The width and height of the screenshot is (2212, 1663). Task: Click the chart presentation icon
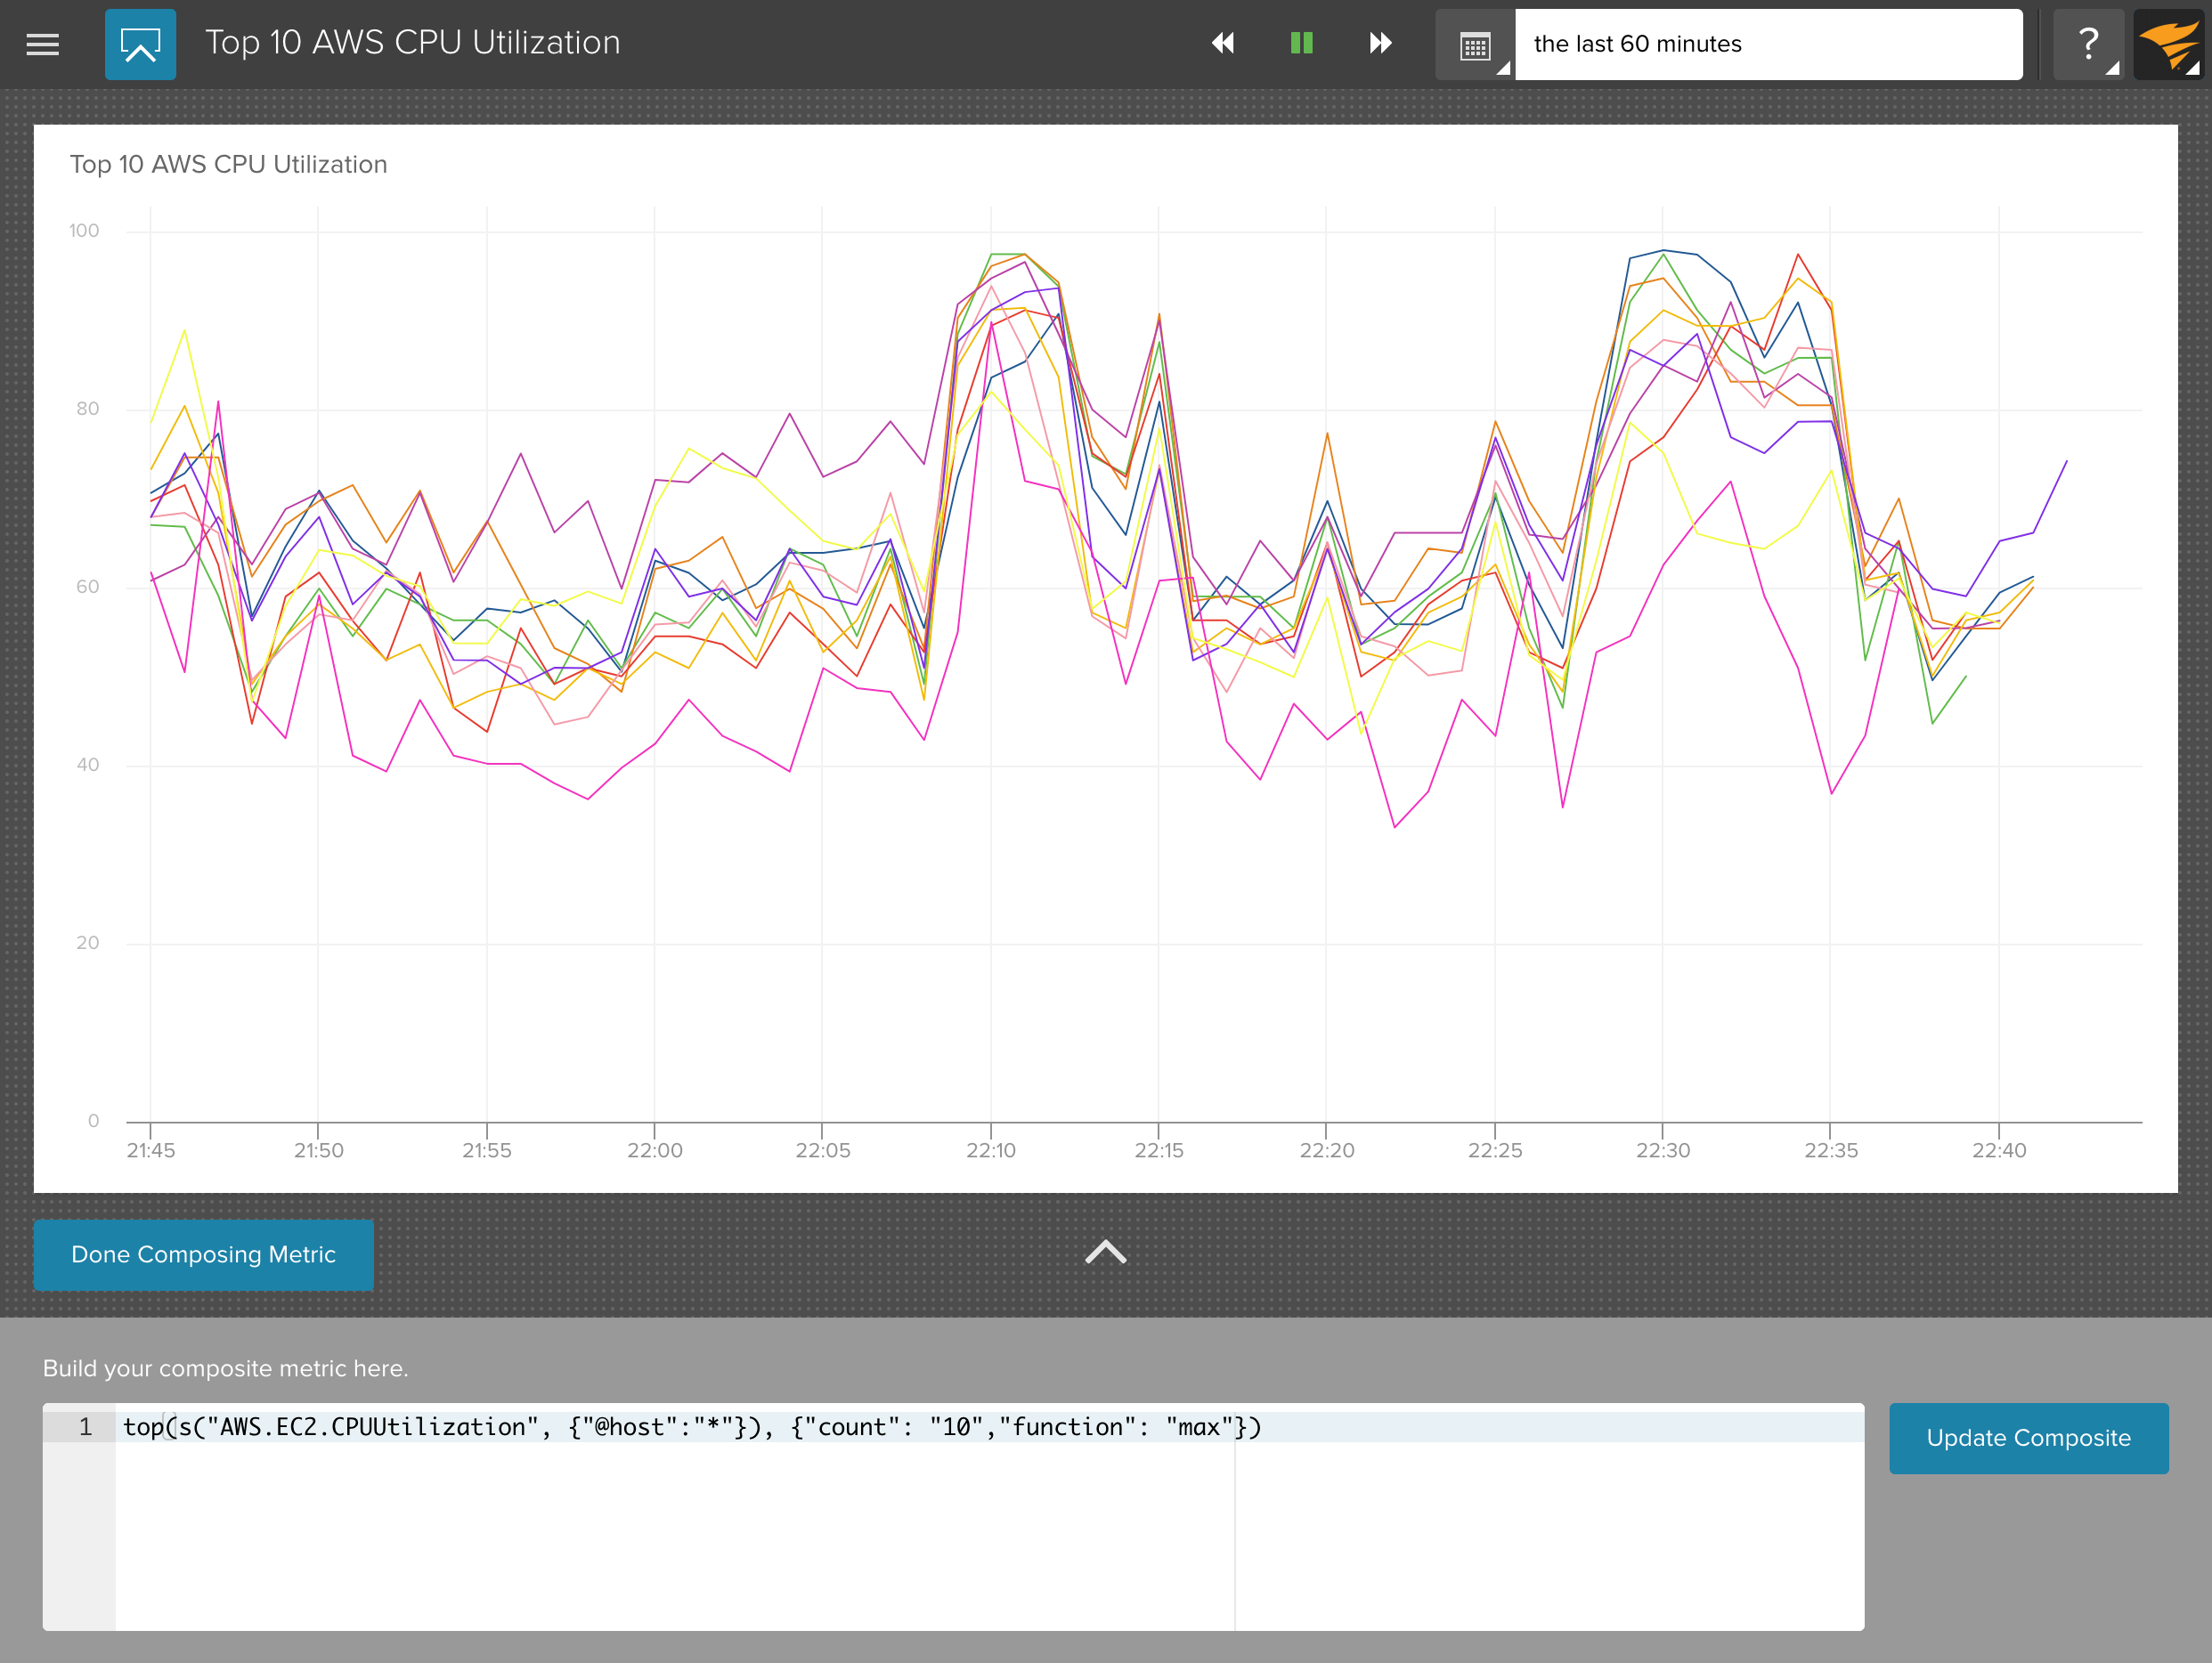[140, 44]
